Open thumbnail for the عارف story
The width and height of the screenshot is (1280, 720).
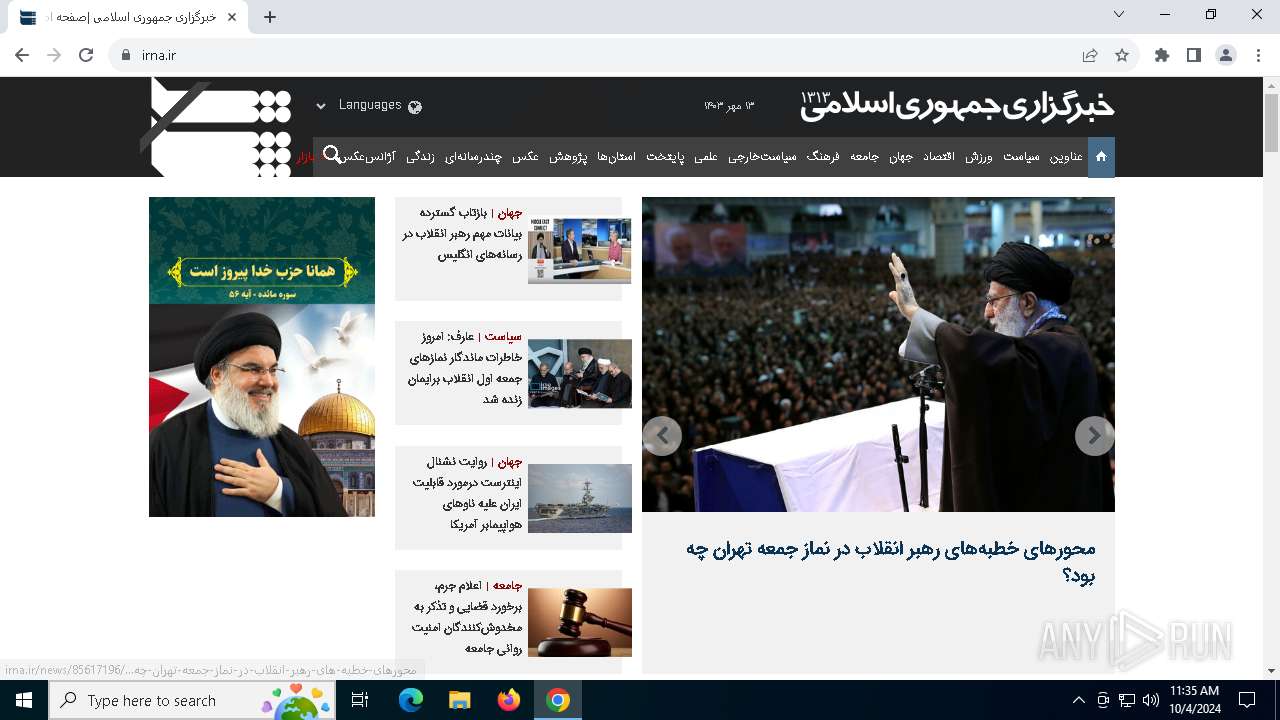click(580, 374)
